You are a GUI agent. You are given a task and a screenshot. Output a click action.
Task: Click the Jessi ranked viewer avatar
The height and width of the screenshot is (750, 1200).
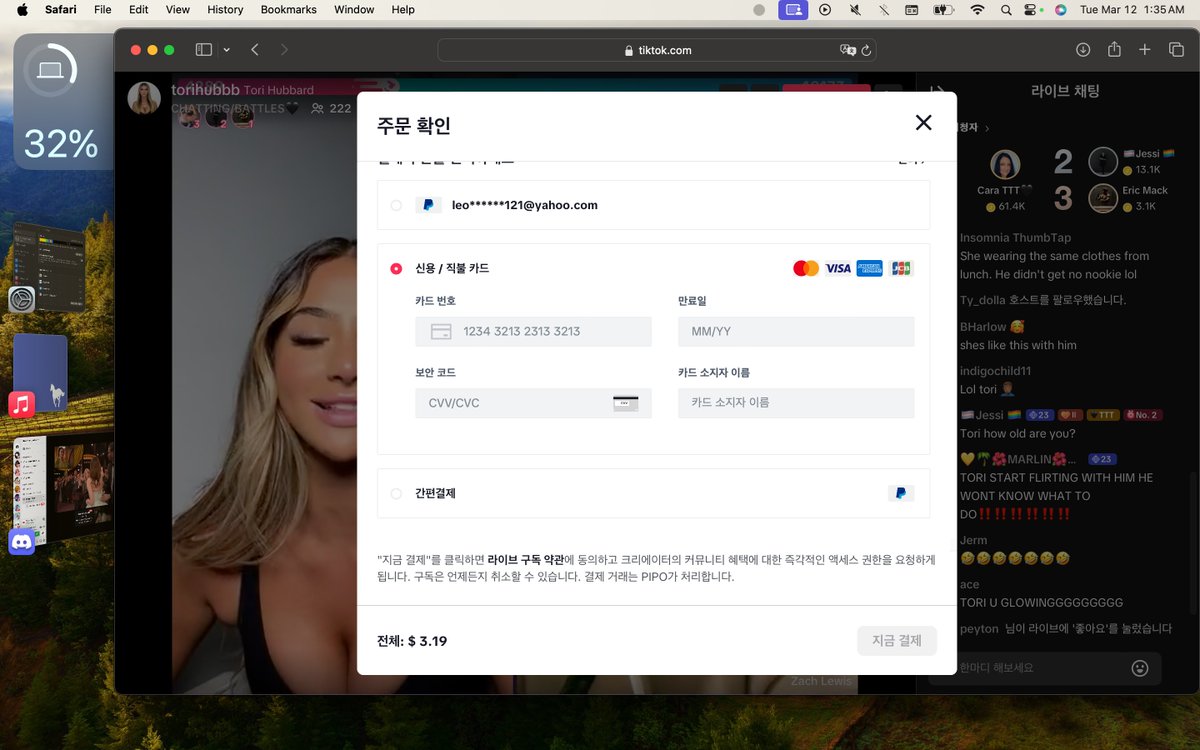(1103, 162)
